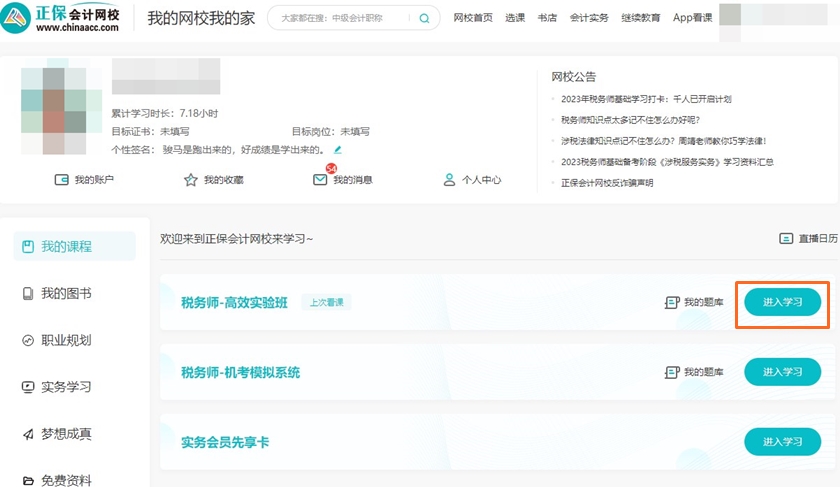Open notice 涉税法律知识点记不住怎么办
Image resolution: width=840 pixels, height=487 pixels.
click(664, 141)
